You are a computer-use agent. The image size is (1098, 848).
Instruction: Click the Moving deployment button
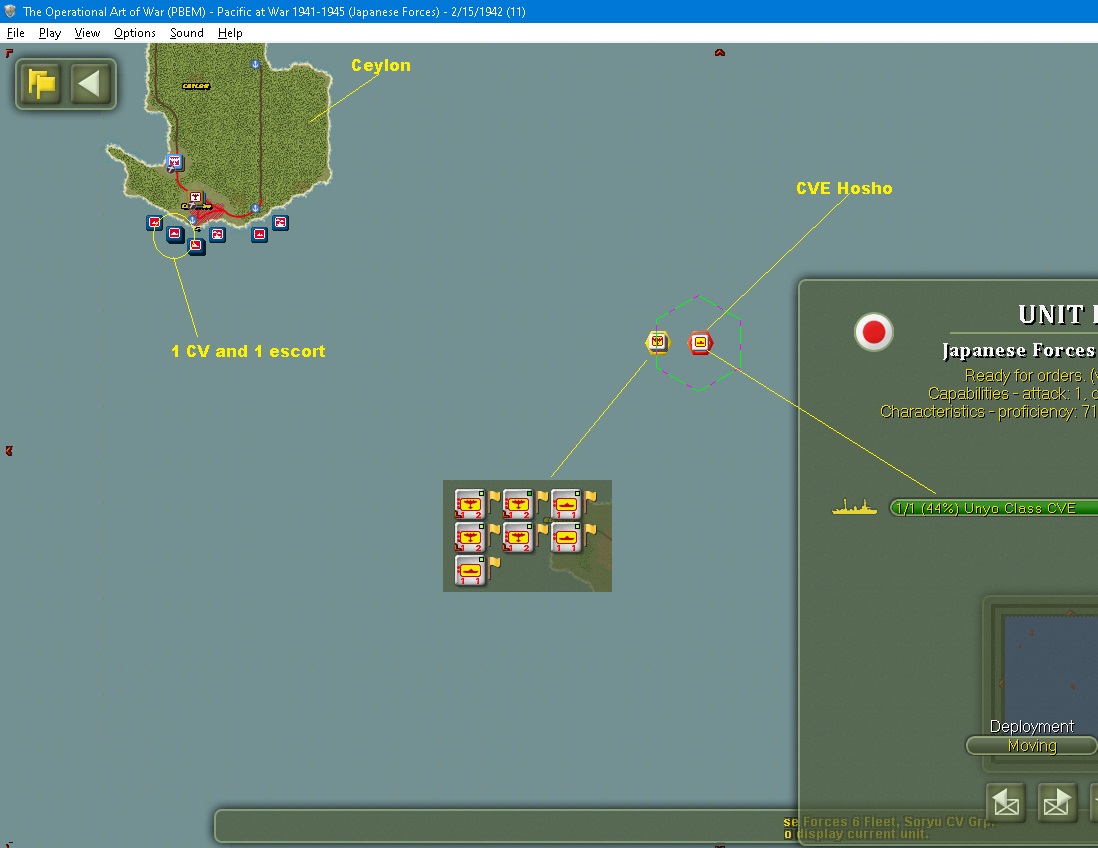click(1031, 746)
